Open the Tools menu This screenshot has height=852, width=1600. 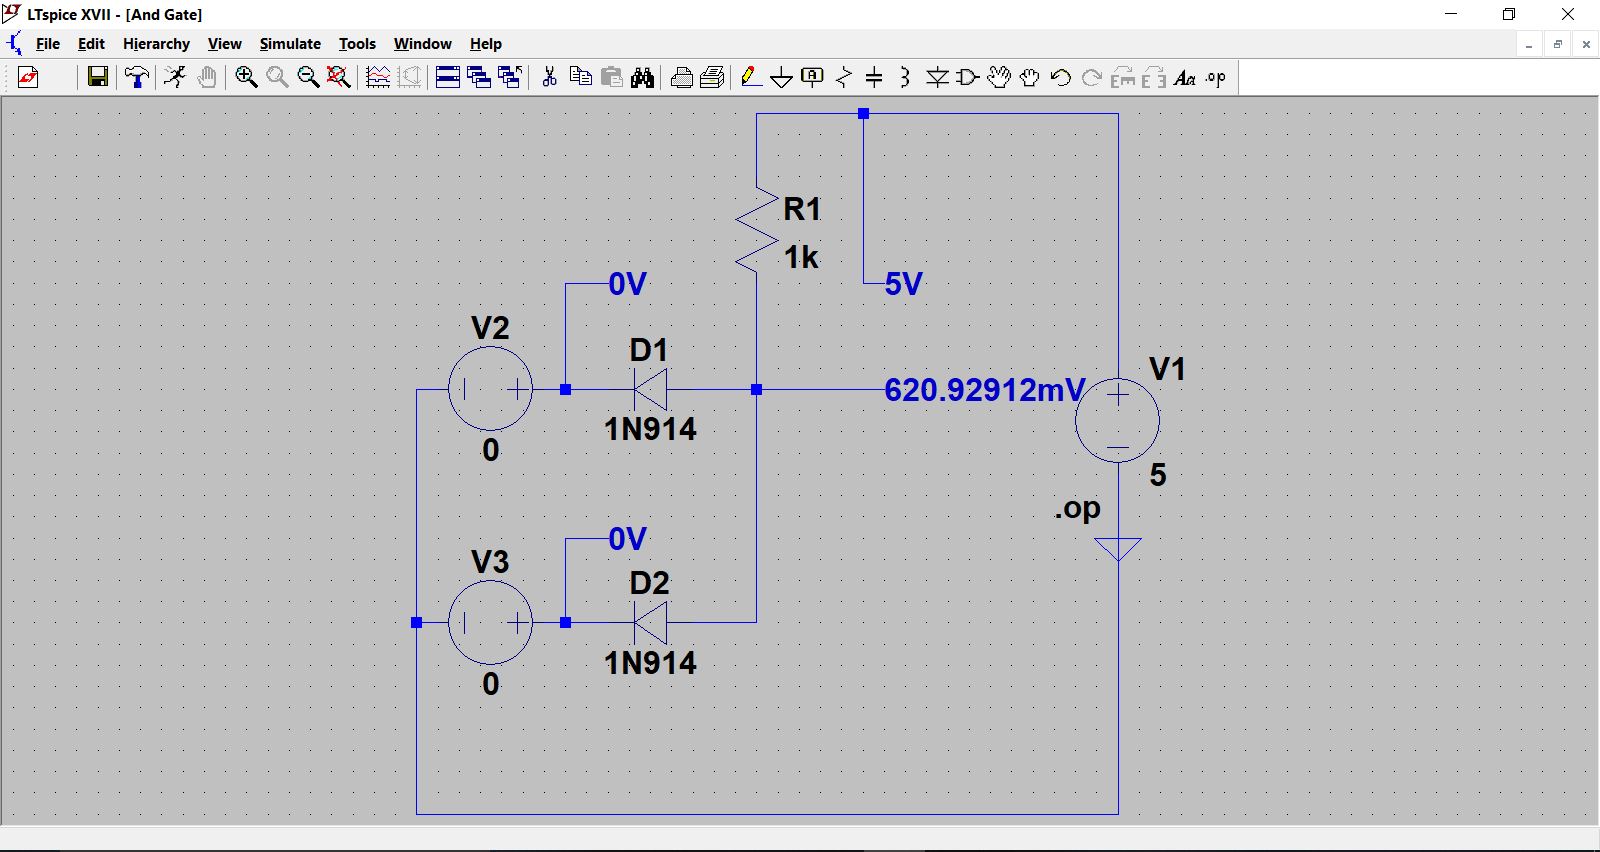pyautogui.click(x=357, y=44)
